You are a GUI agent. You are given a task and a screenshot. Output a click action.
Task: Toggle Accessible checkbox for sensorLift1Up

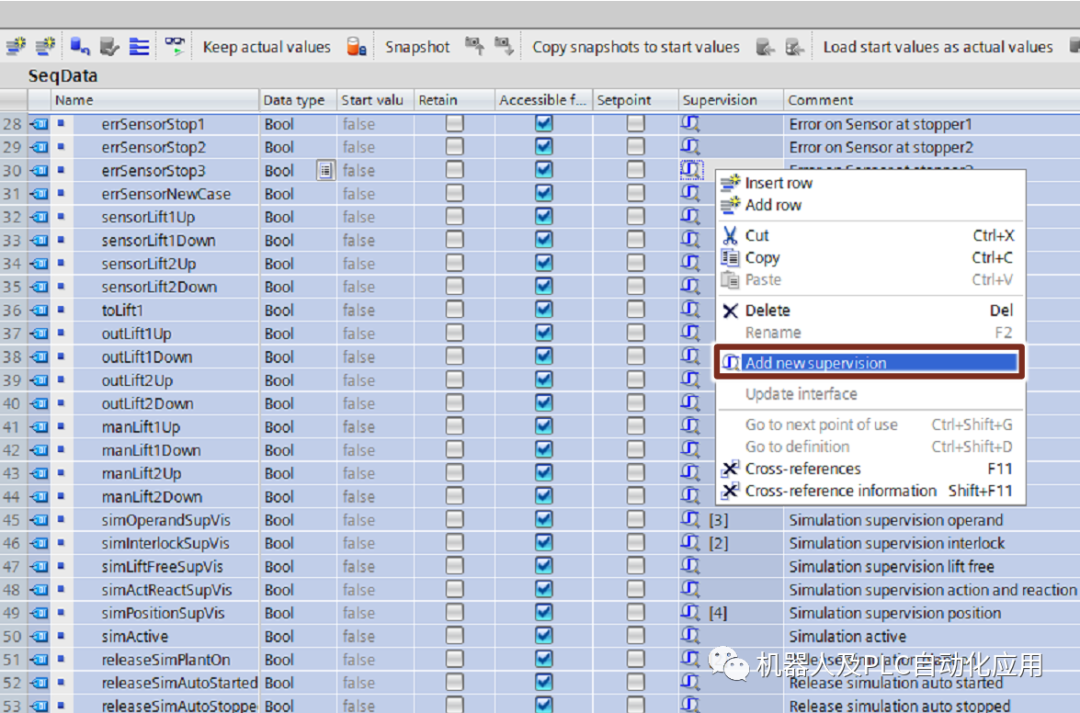click(543, 216)
